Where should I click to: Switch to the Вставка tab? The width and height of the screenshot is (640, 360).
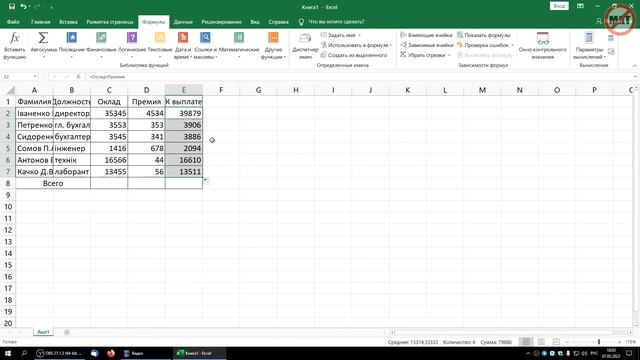(x=68, y=22)
